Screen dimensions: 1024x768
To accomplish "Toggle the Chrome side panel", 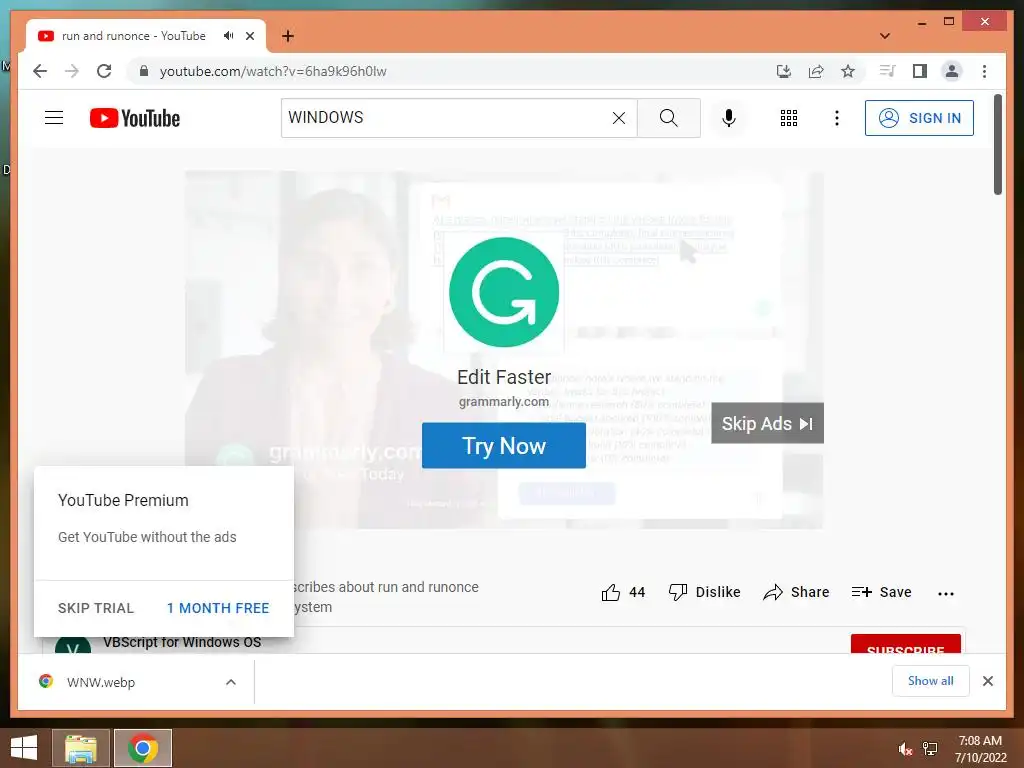I will point(920,71).
